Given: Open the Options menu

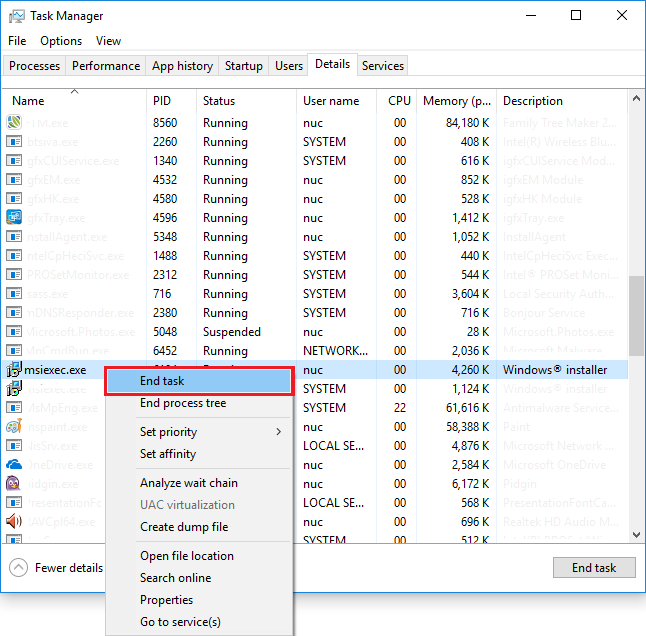Looking at the screenshot, I should (61, 41).
